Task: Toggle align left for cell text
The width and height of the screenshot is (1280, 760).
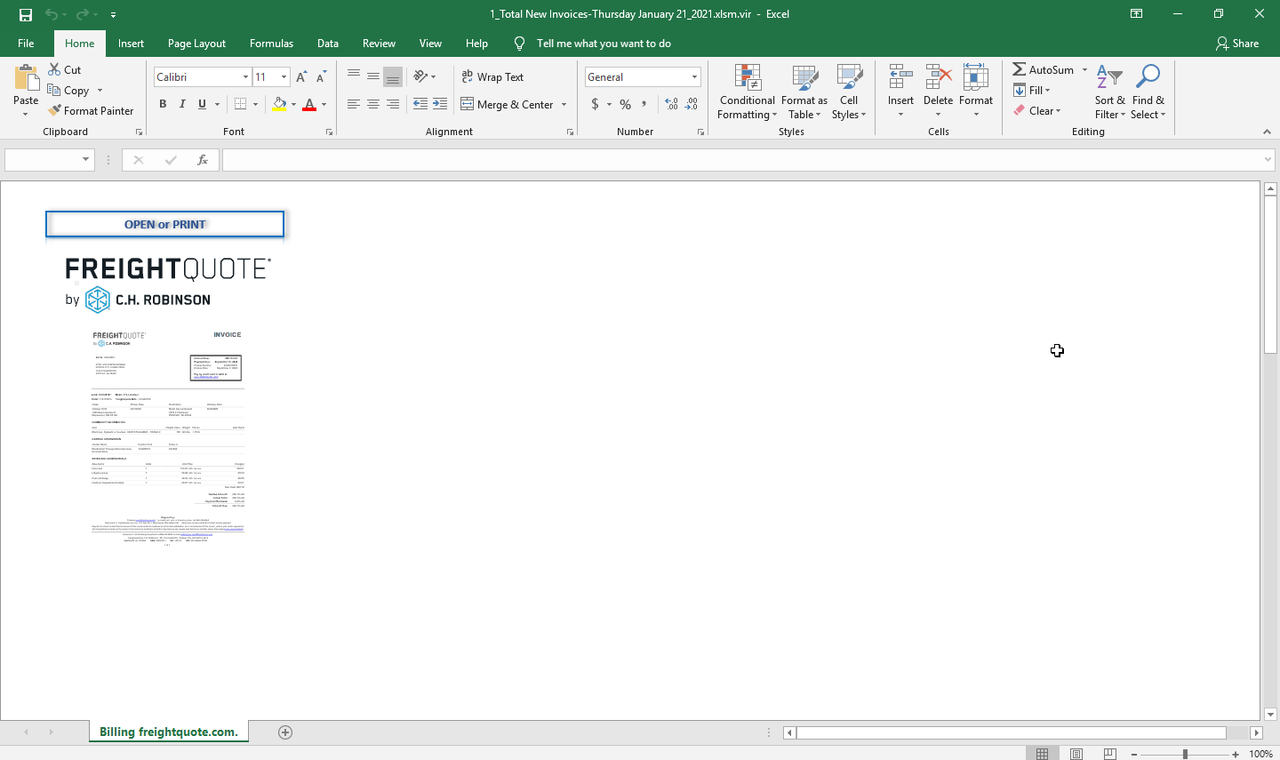Action: pos(353,104)
